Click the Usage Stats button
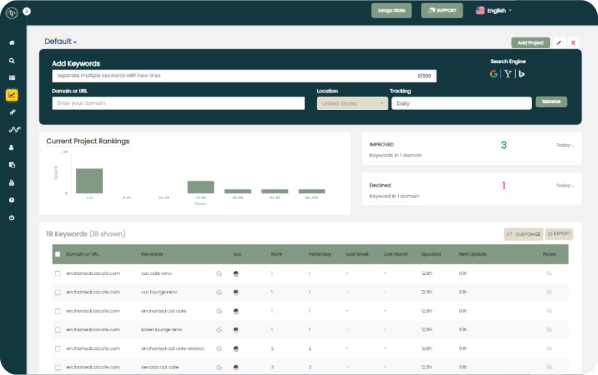This screenshot has height=375, width=598. point(391,11)
